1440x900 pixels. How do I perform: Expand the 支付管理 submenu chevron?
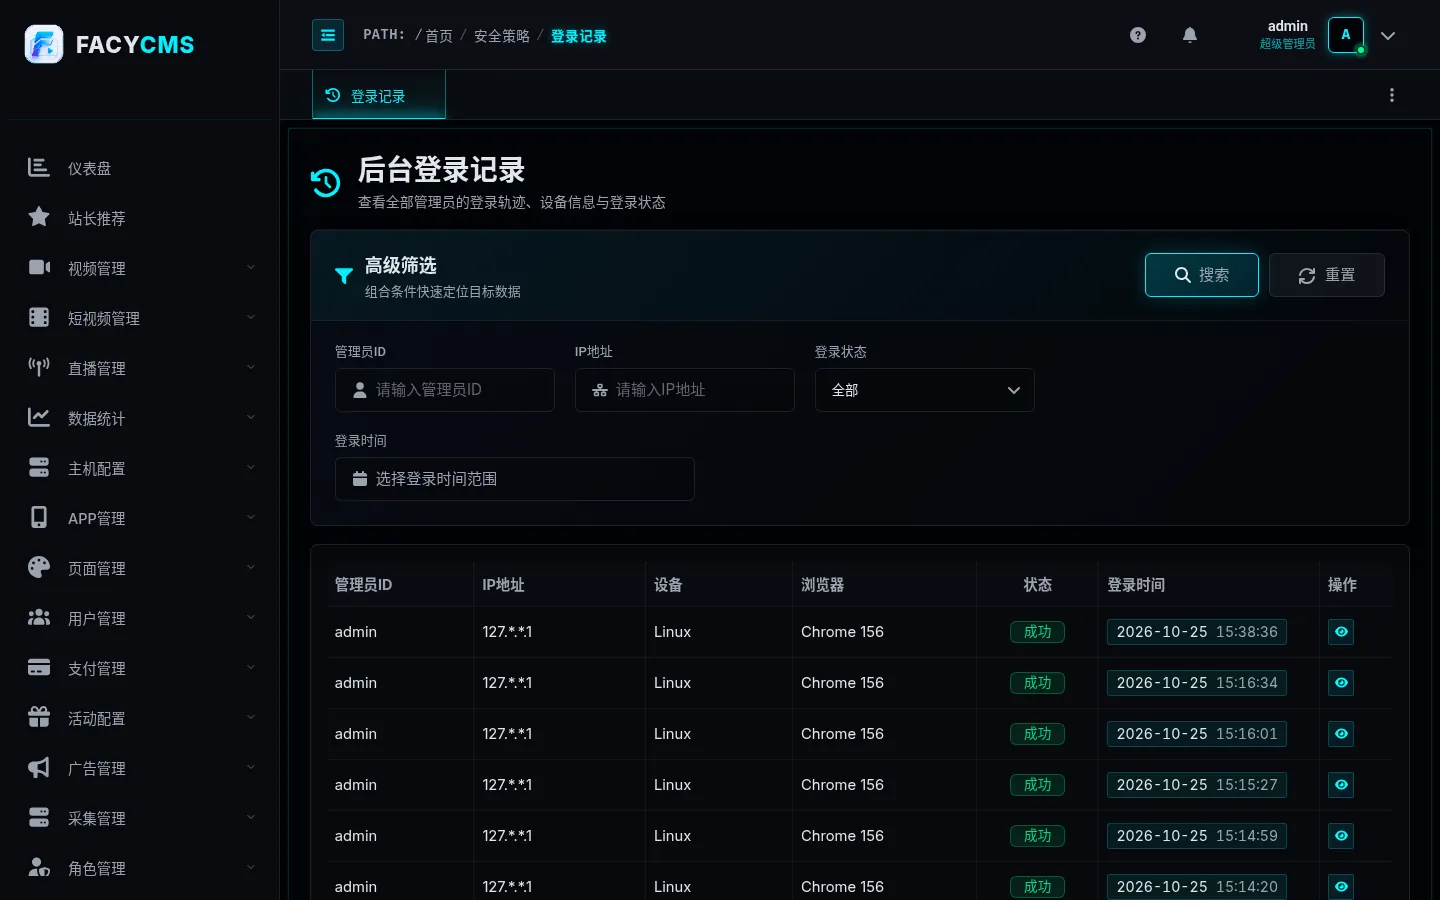pyautogui.click(x=251, y=668)
